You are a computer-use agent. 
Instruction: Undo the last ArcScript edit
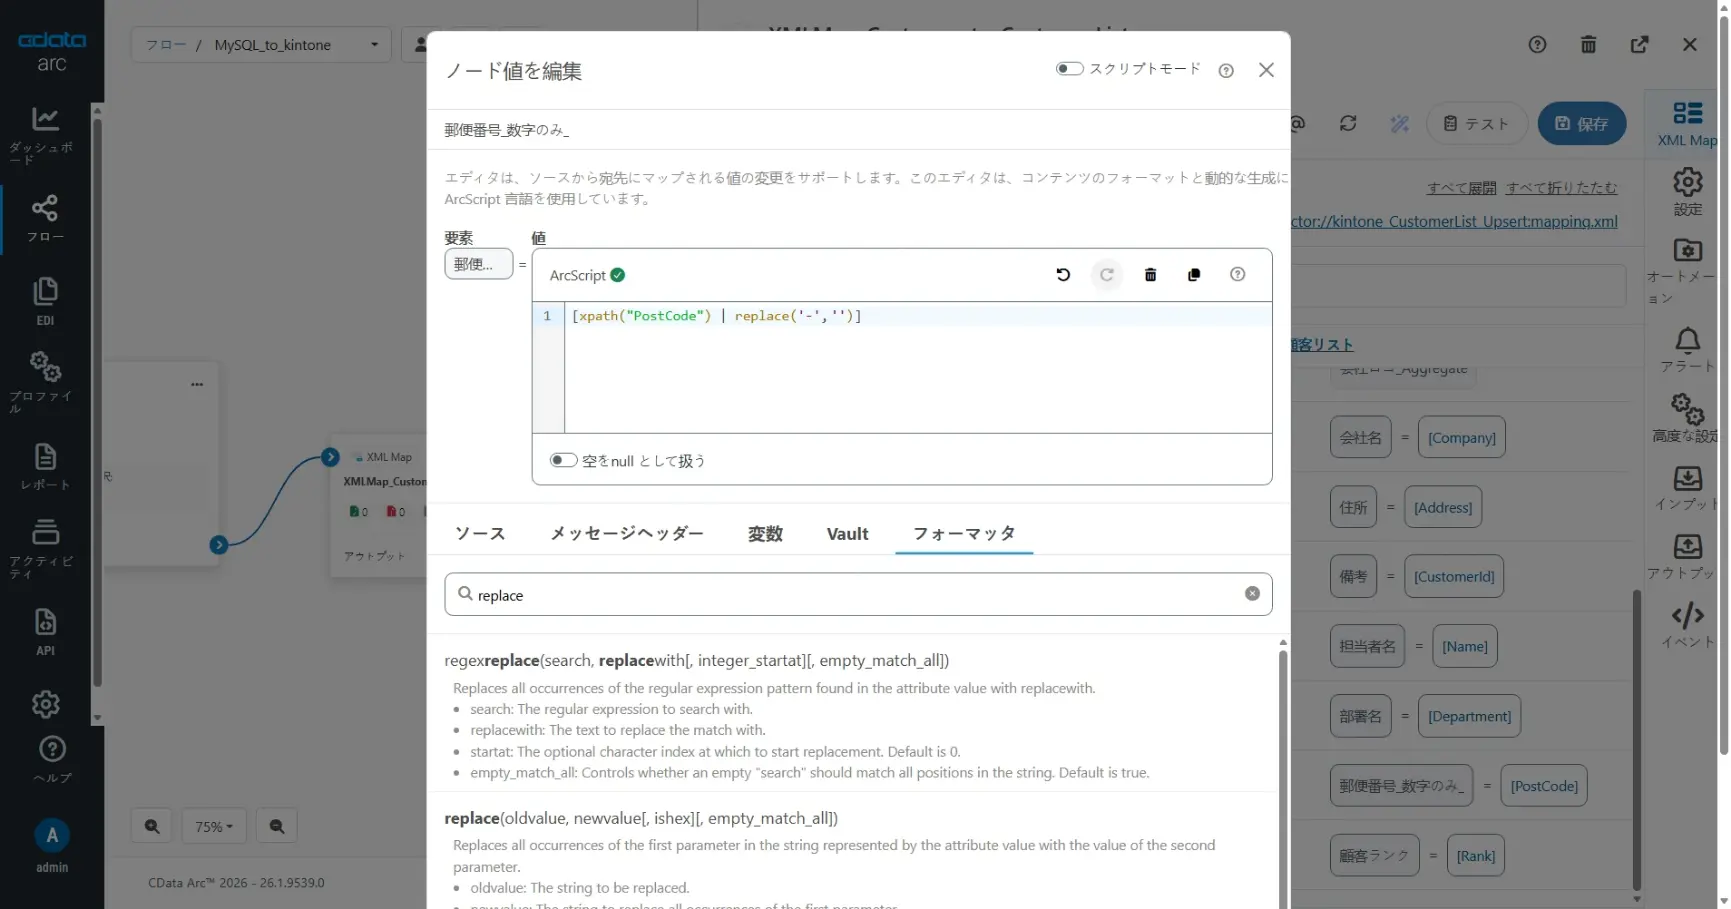(x=1063, y=274)
